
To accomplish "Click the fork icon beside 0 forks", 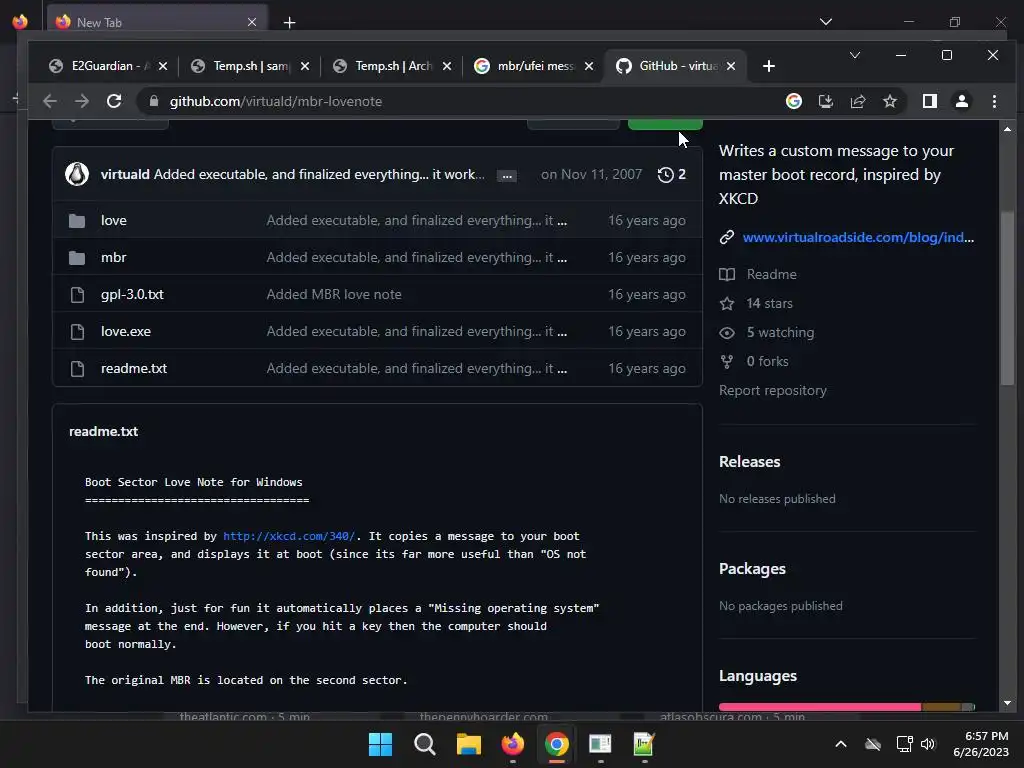I will click(726, 361).
